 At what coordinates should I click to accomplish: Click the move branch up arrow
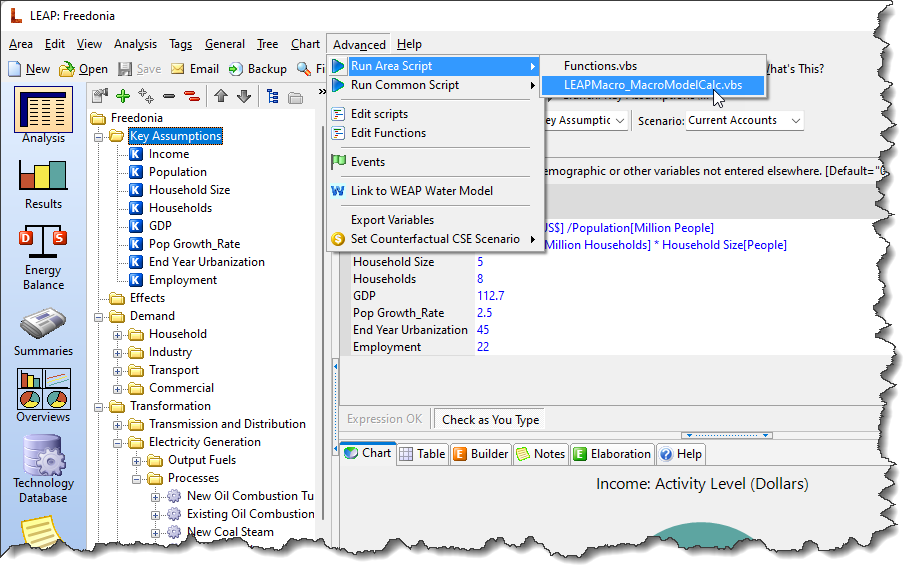pyautogui.click(x=221, y=96)
